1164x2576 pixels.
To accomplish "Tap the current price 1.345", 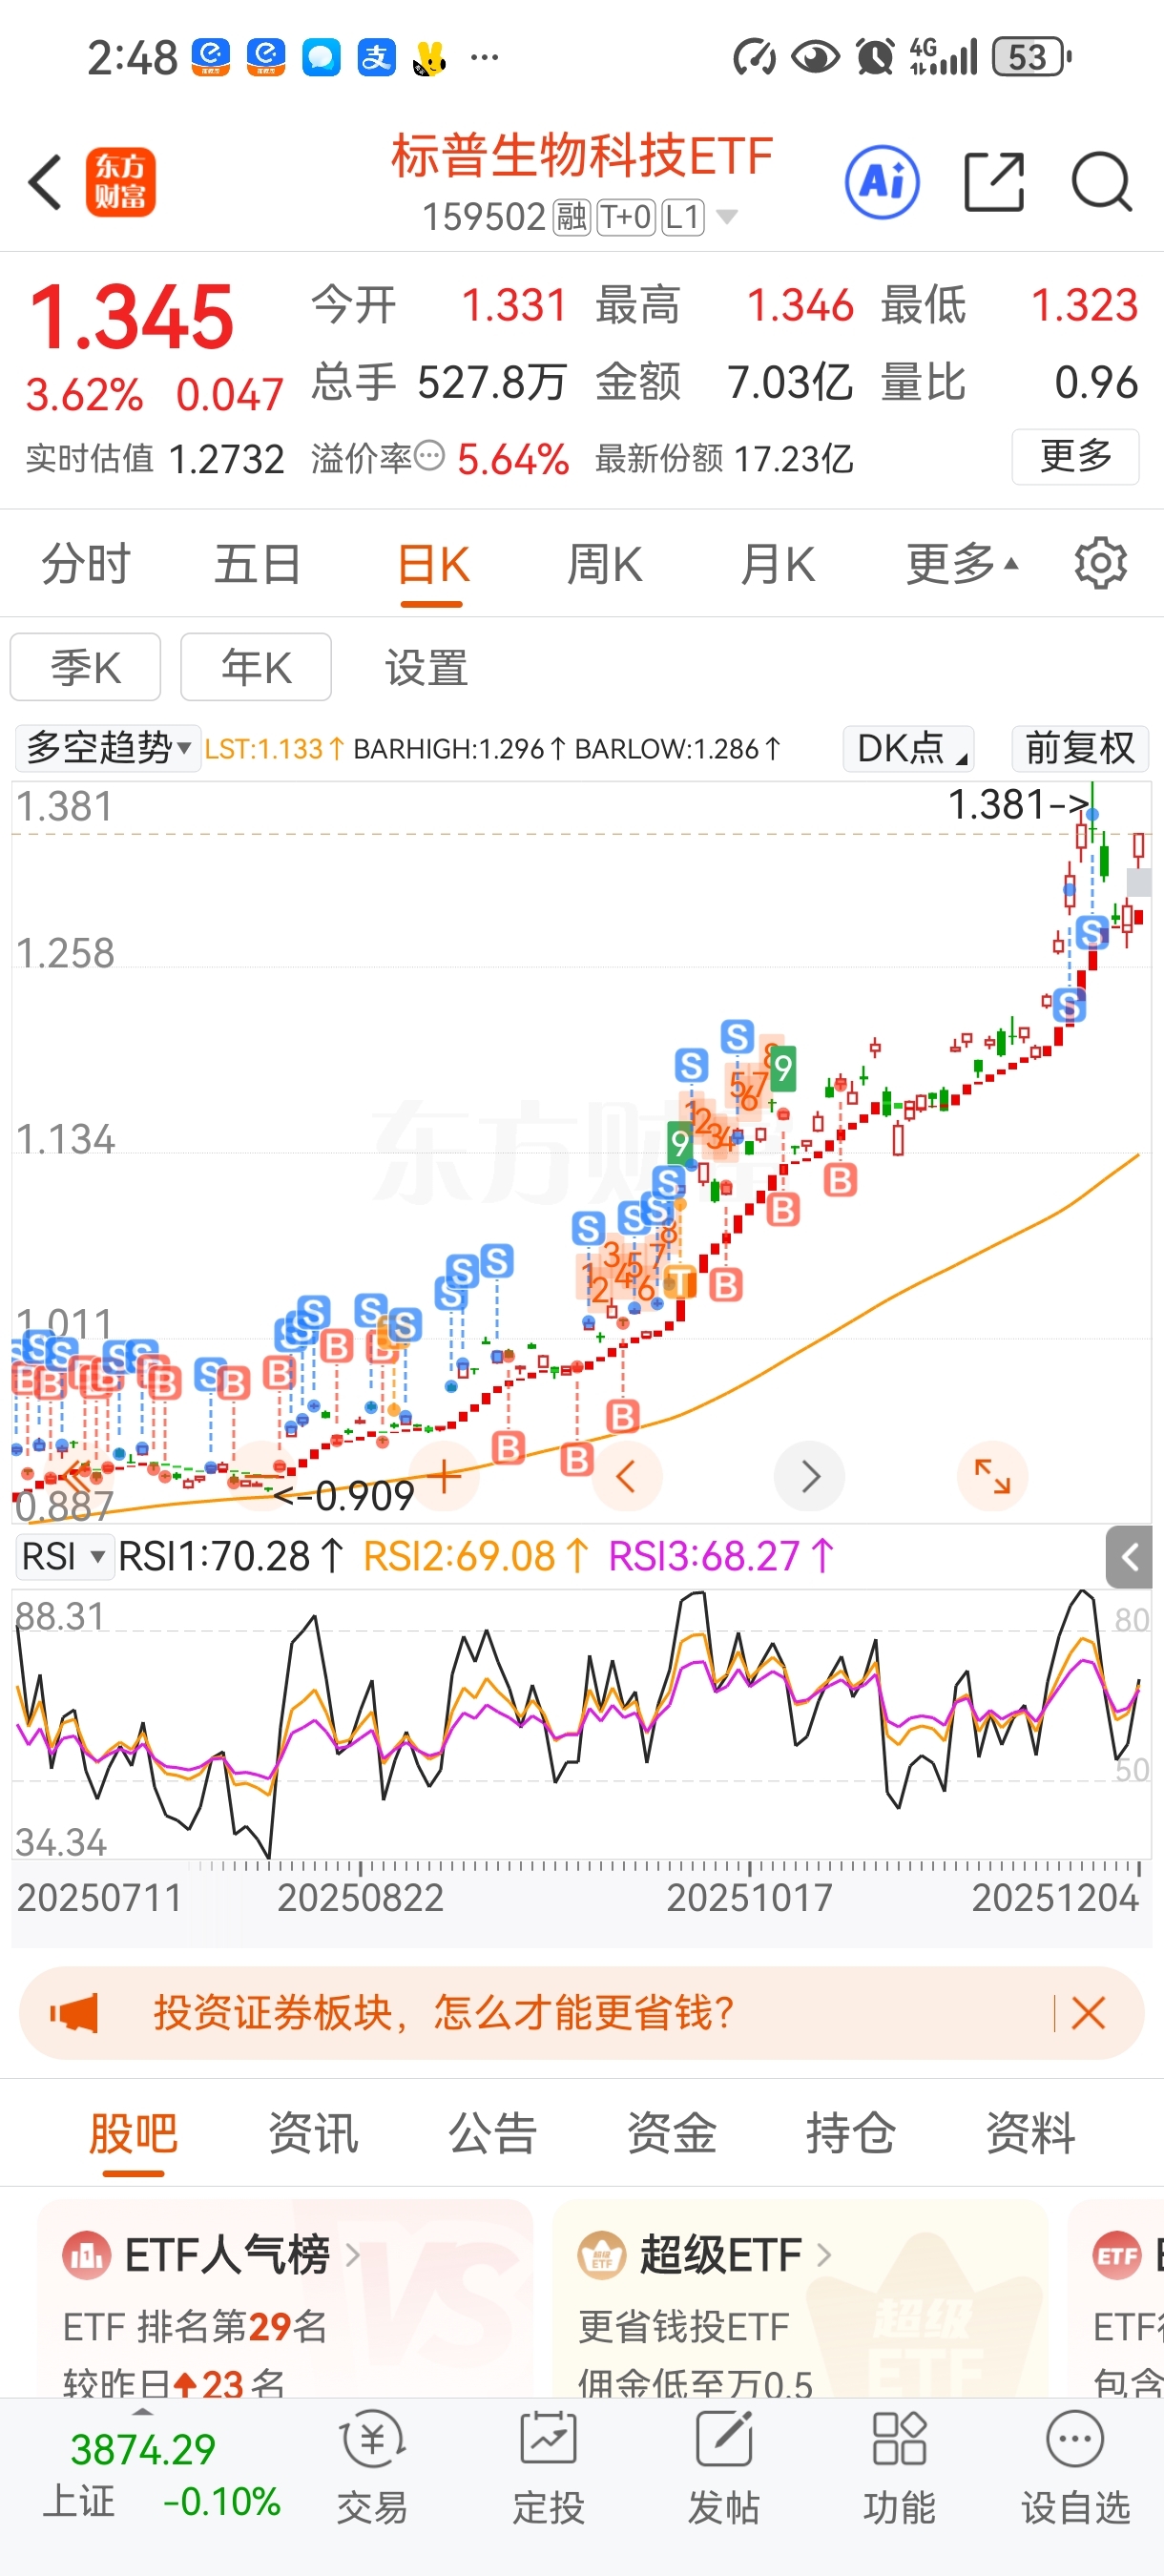I will coord(131,316).
